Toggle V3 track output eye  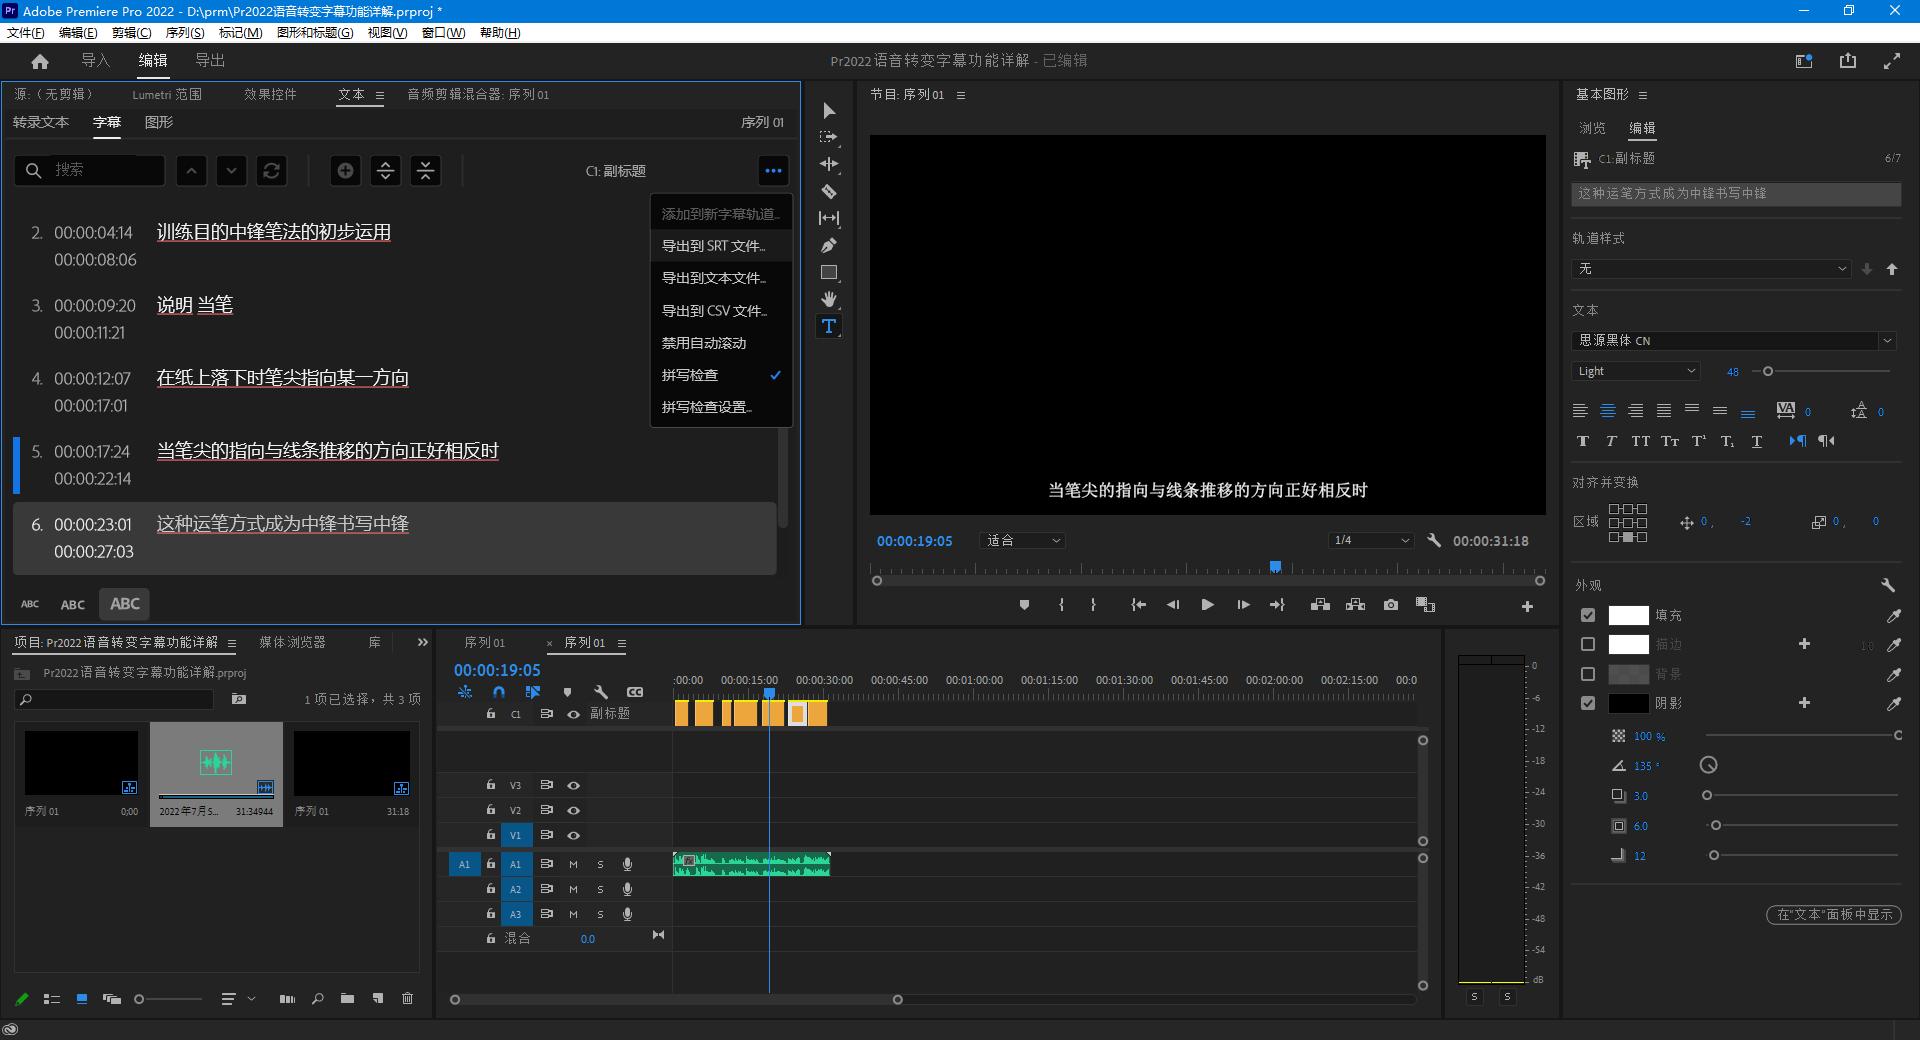coord(573,785)
